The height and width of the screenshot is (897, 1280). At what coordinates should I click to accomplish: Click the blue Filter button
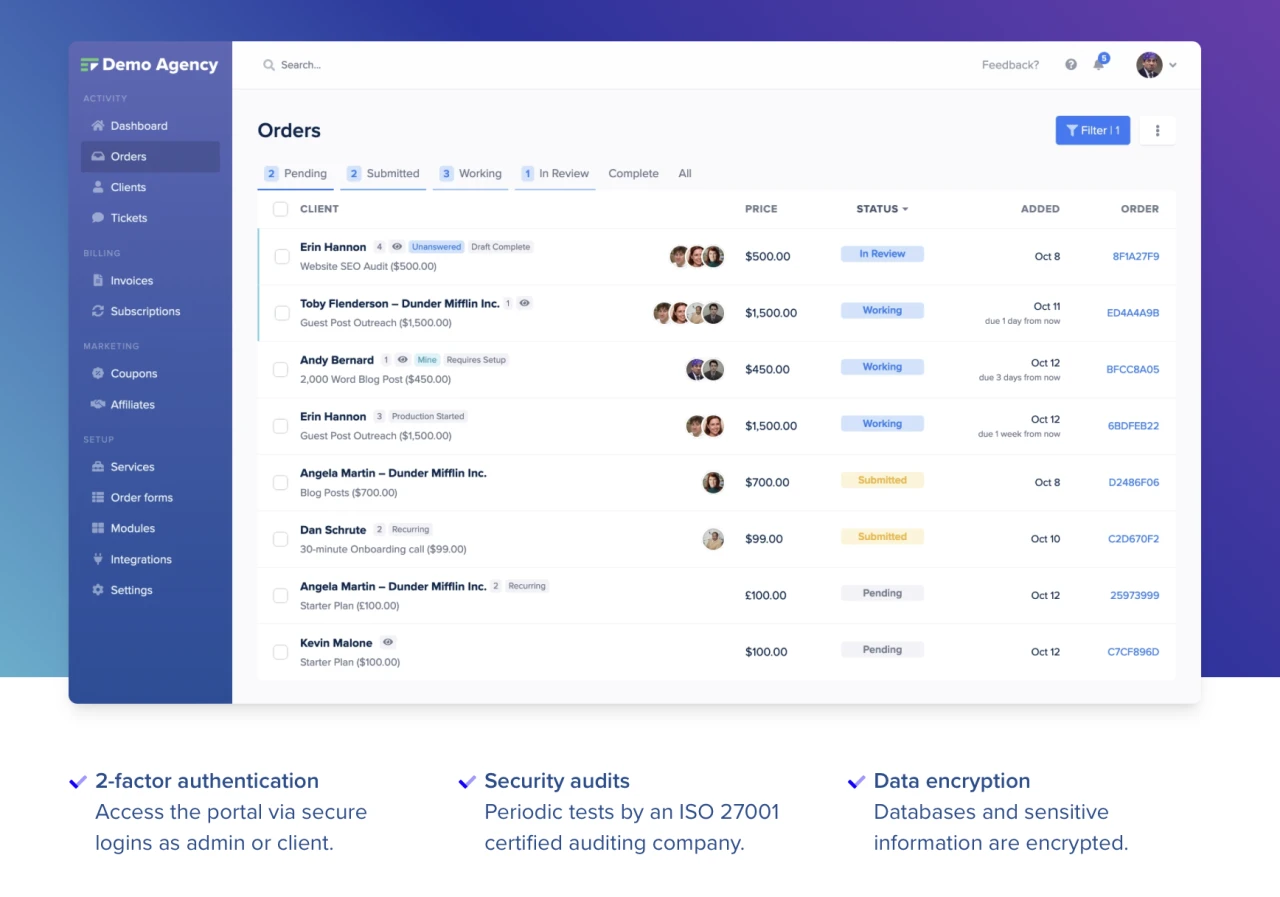(1093, 130)
